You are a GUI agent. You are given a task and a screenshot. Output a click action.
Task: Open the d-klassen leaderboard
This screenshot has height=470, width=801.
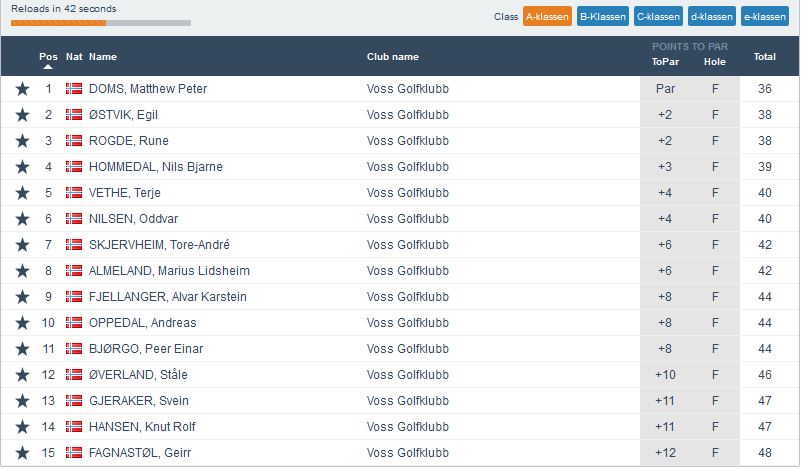[711, 17]
